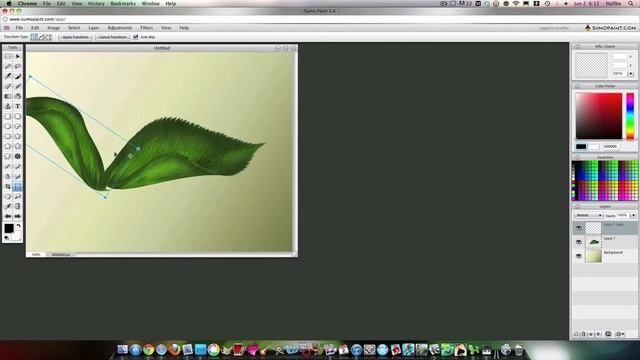Open the Chrome History menu
Screen dimensions: 640x360
96,4
